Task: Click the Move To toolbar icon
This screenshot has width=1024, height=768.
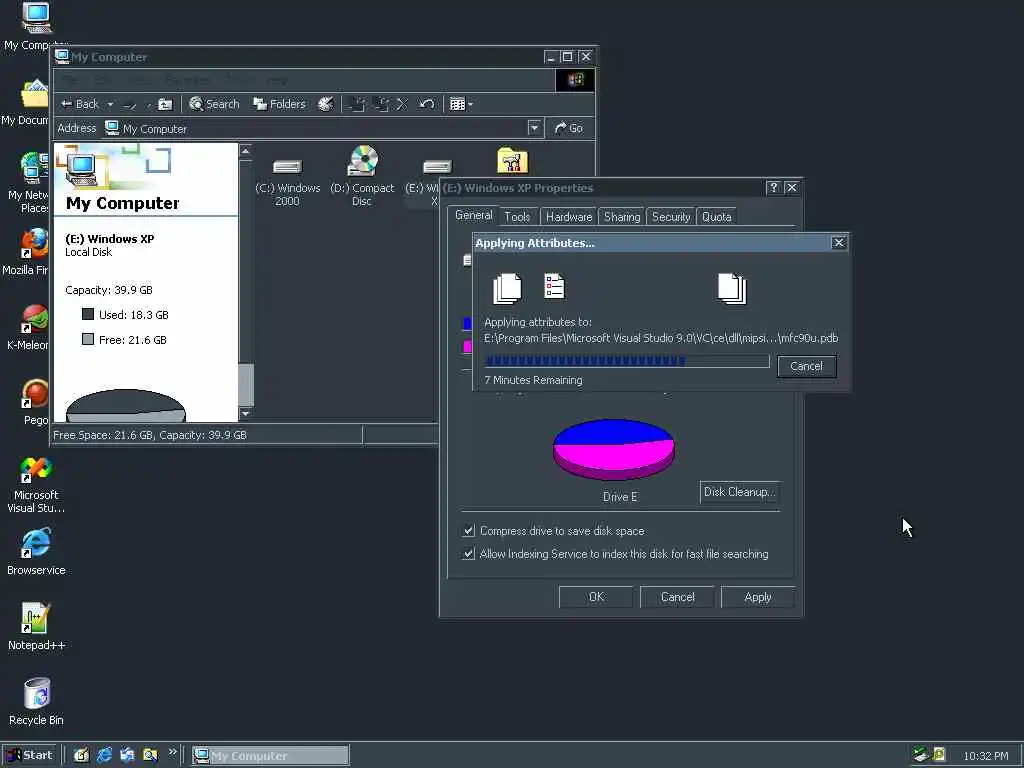Action: pyautogui.click(x=357, y=104)
